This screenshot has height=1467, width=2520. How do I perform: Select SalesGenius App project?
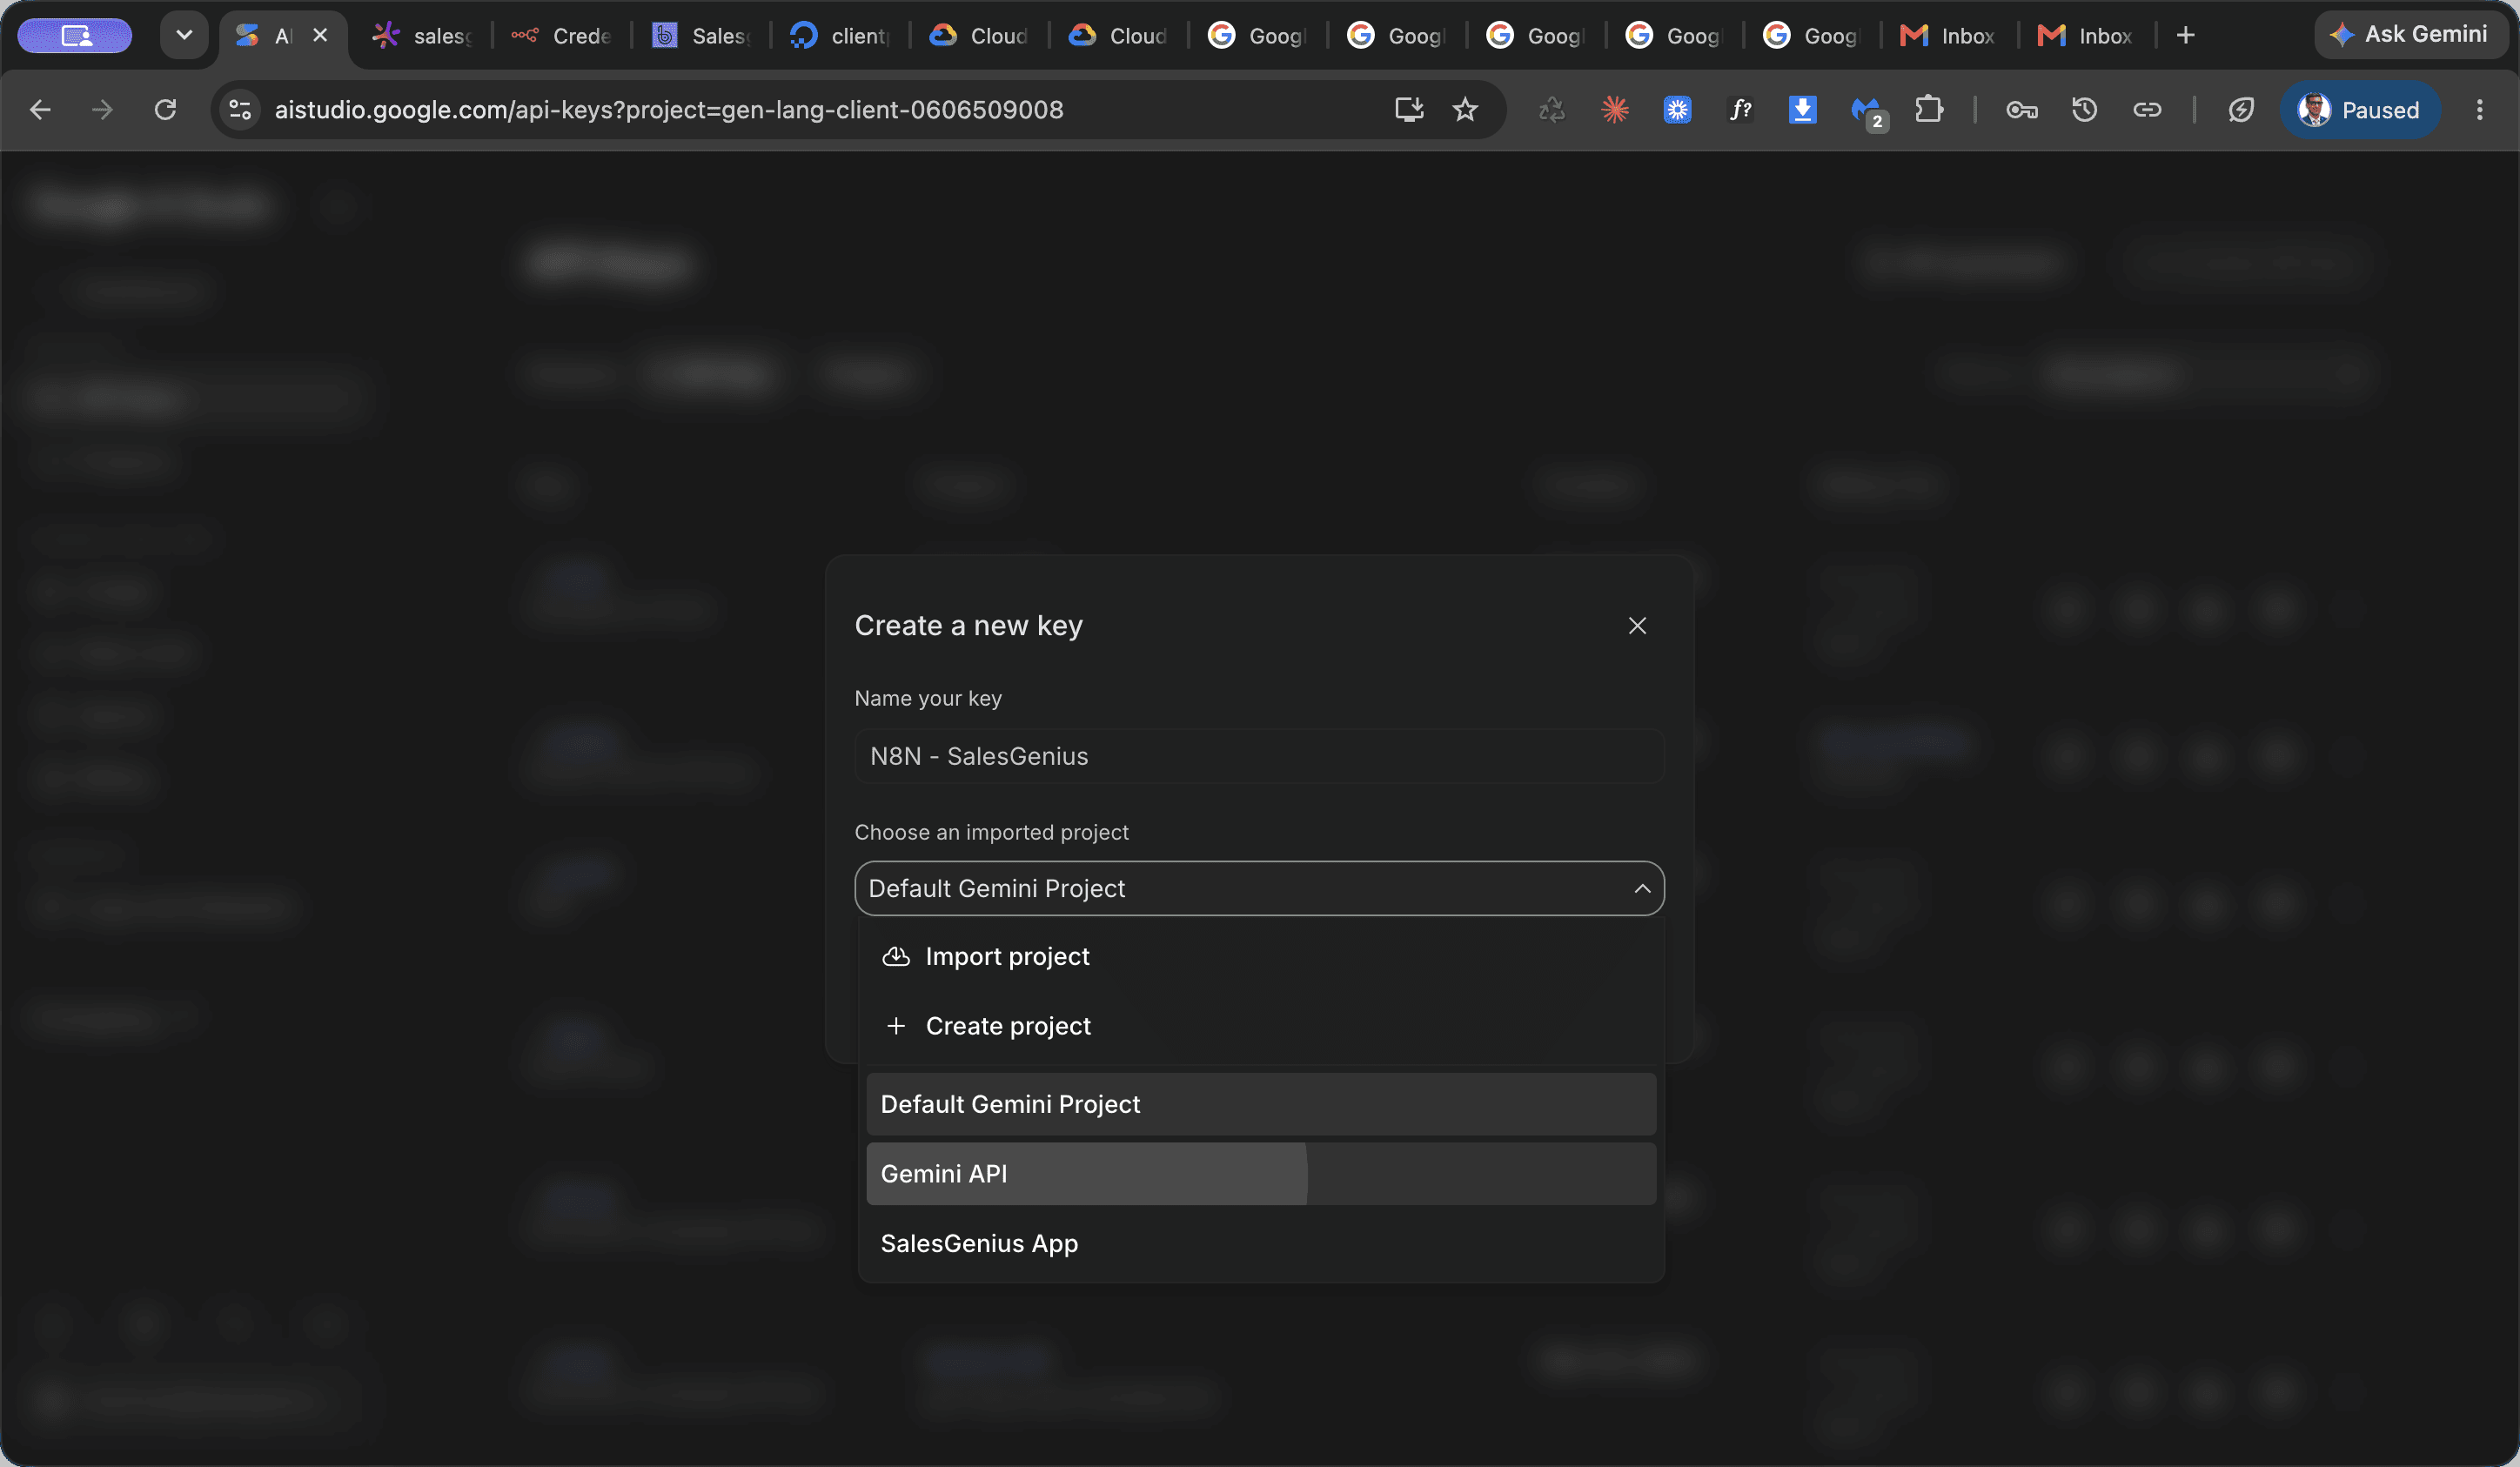click(x=1260, y=1243)
